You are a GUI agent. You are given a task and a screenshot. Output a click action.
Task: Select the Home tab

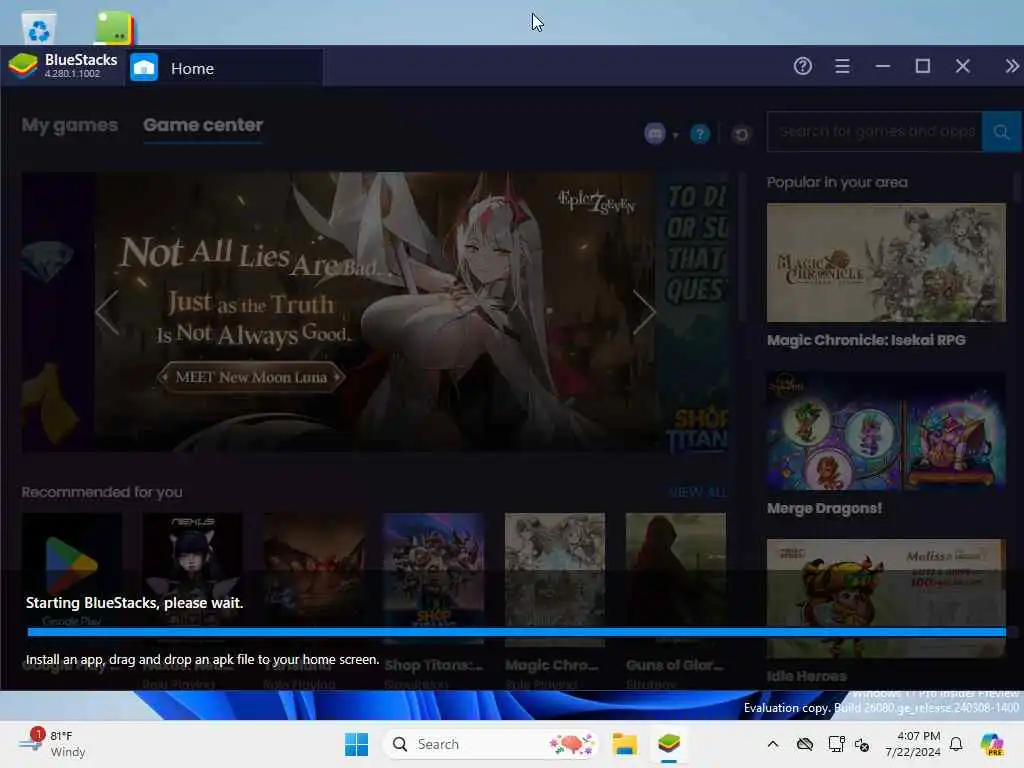225,68
